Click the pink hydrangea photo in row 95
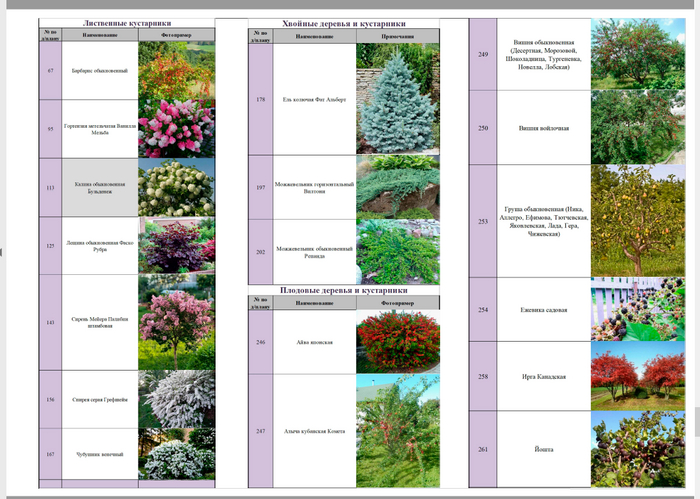700x499 pixels. [x=177, y=129]
